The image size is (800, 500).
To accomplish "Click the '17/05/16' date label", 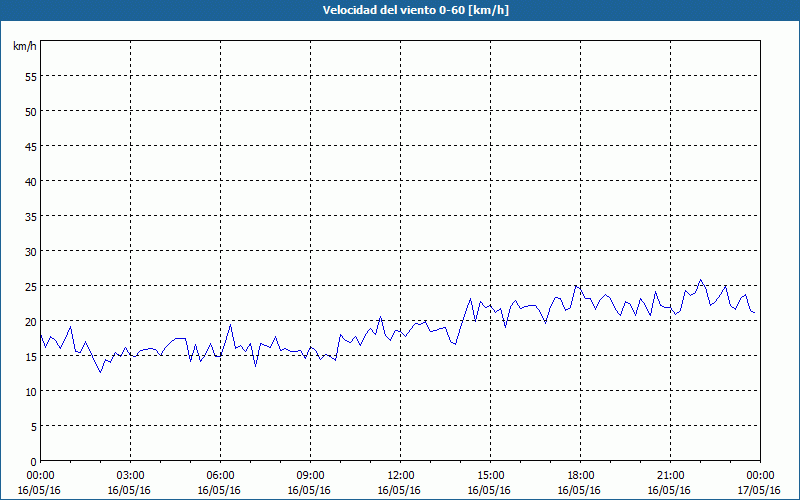I will tap(759, 490).
